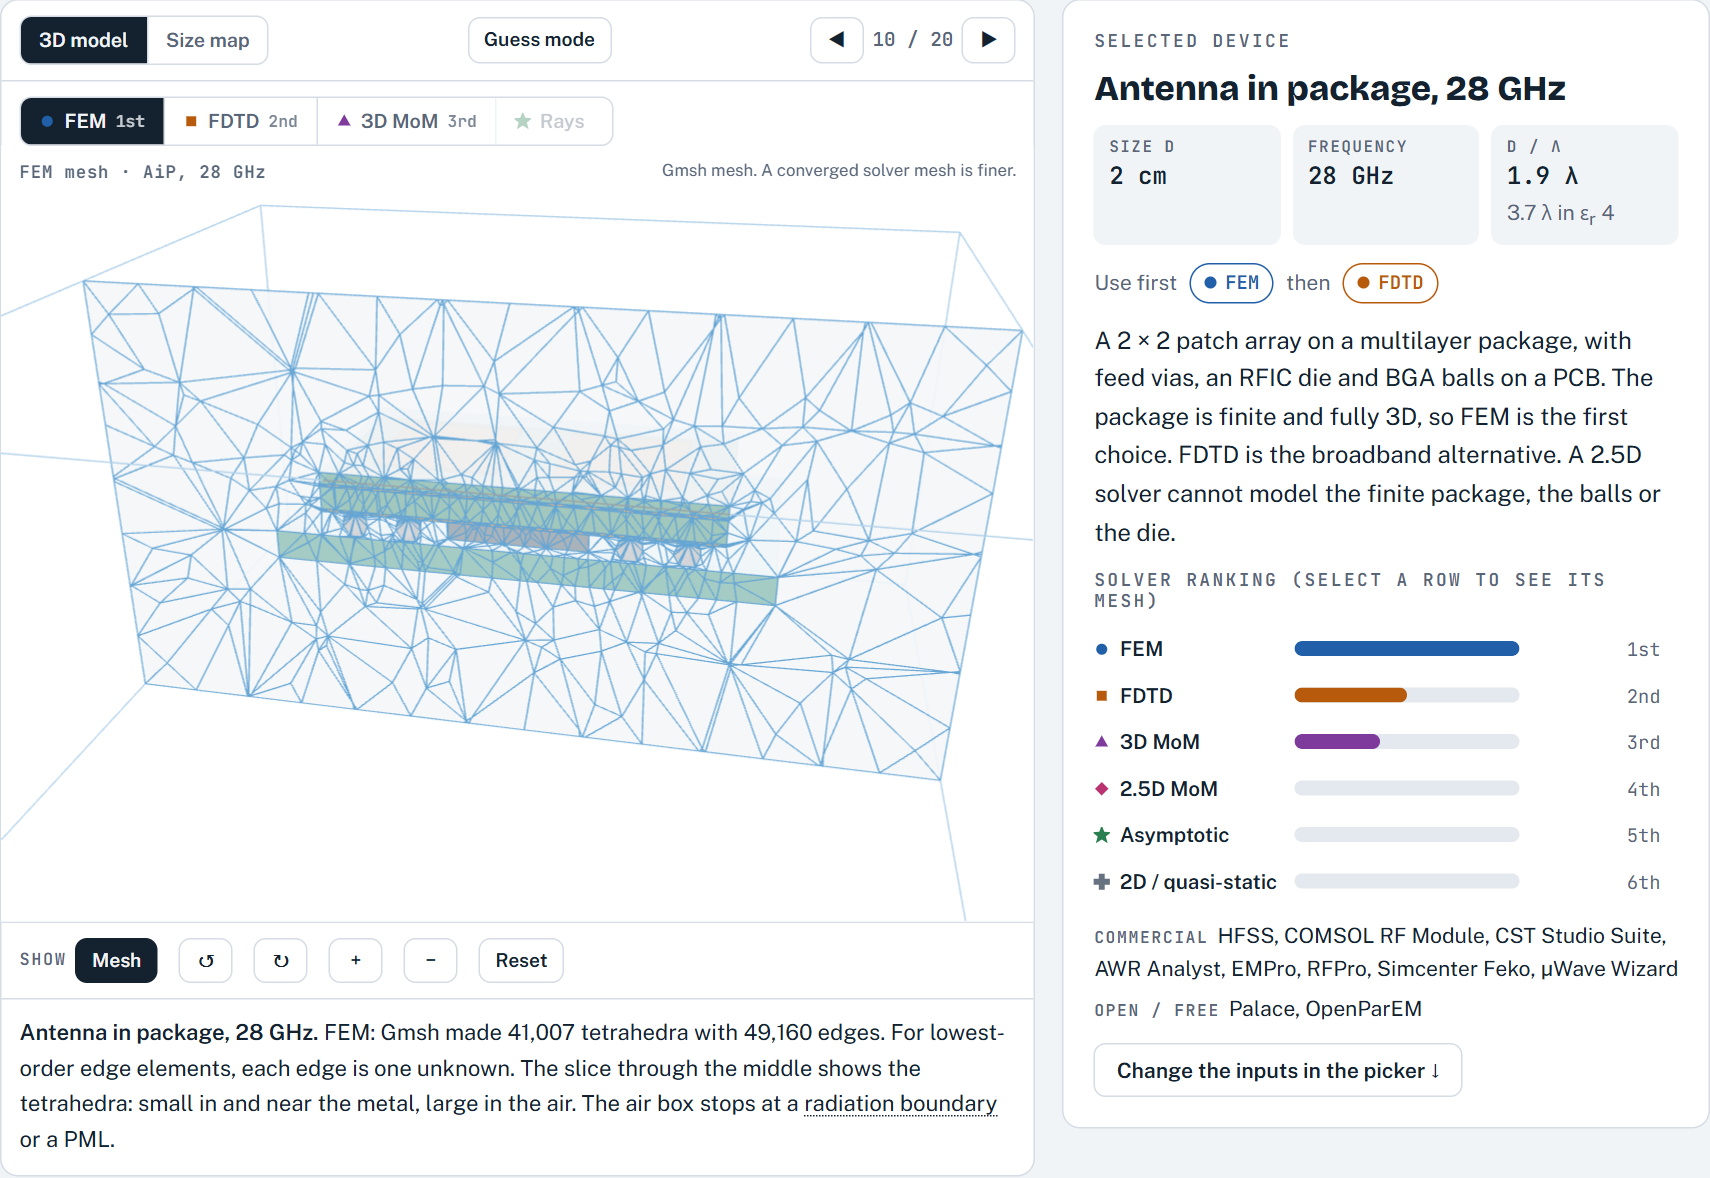The width and height of the screenshot is (1710, 1178).
Task: Rotate the model clockwise
Action: [281, 961]
